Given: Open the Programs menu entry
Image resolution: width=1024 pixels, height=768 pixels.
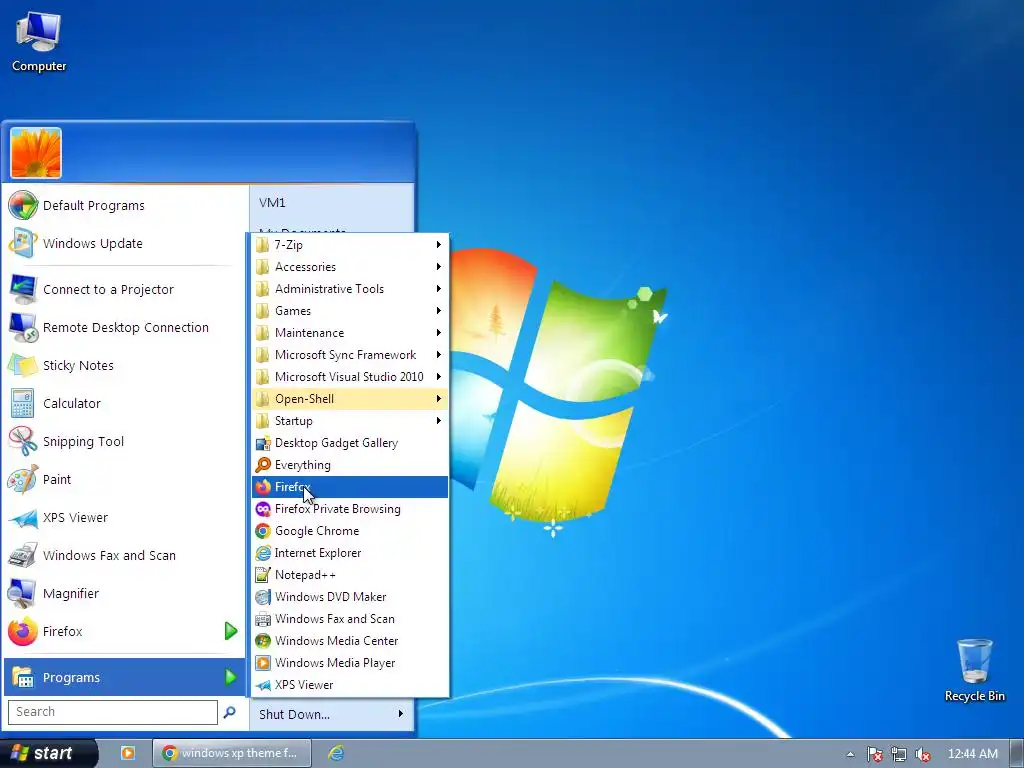Looking at the screenshot, I should click(x=124, y=677).
